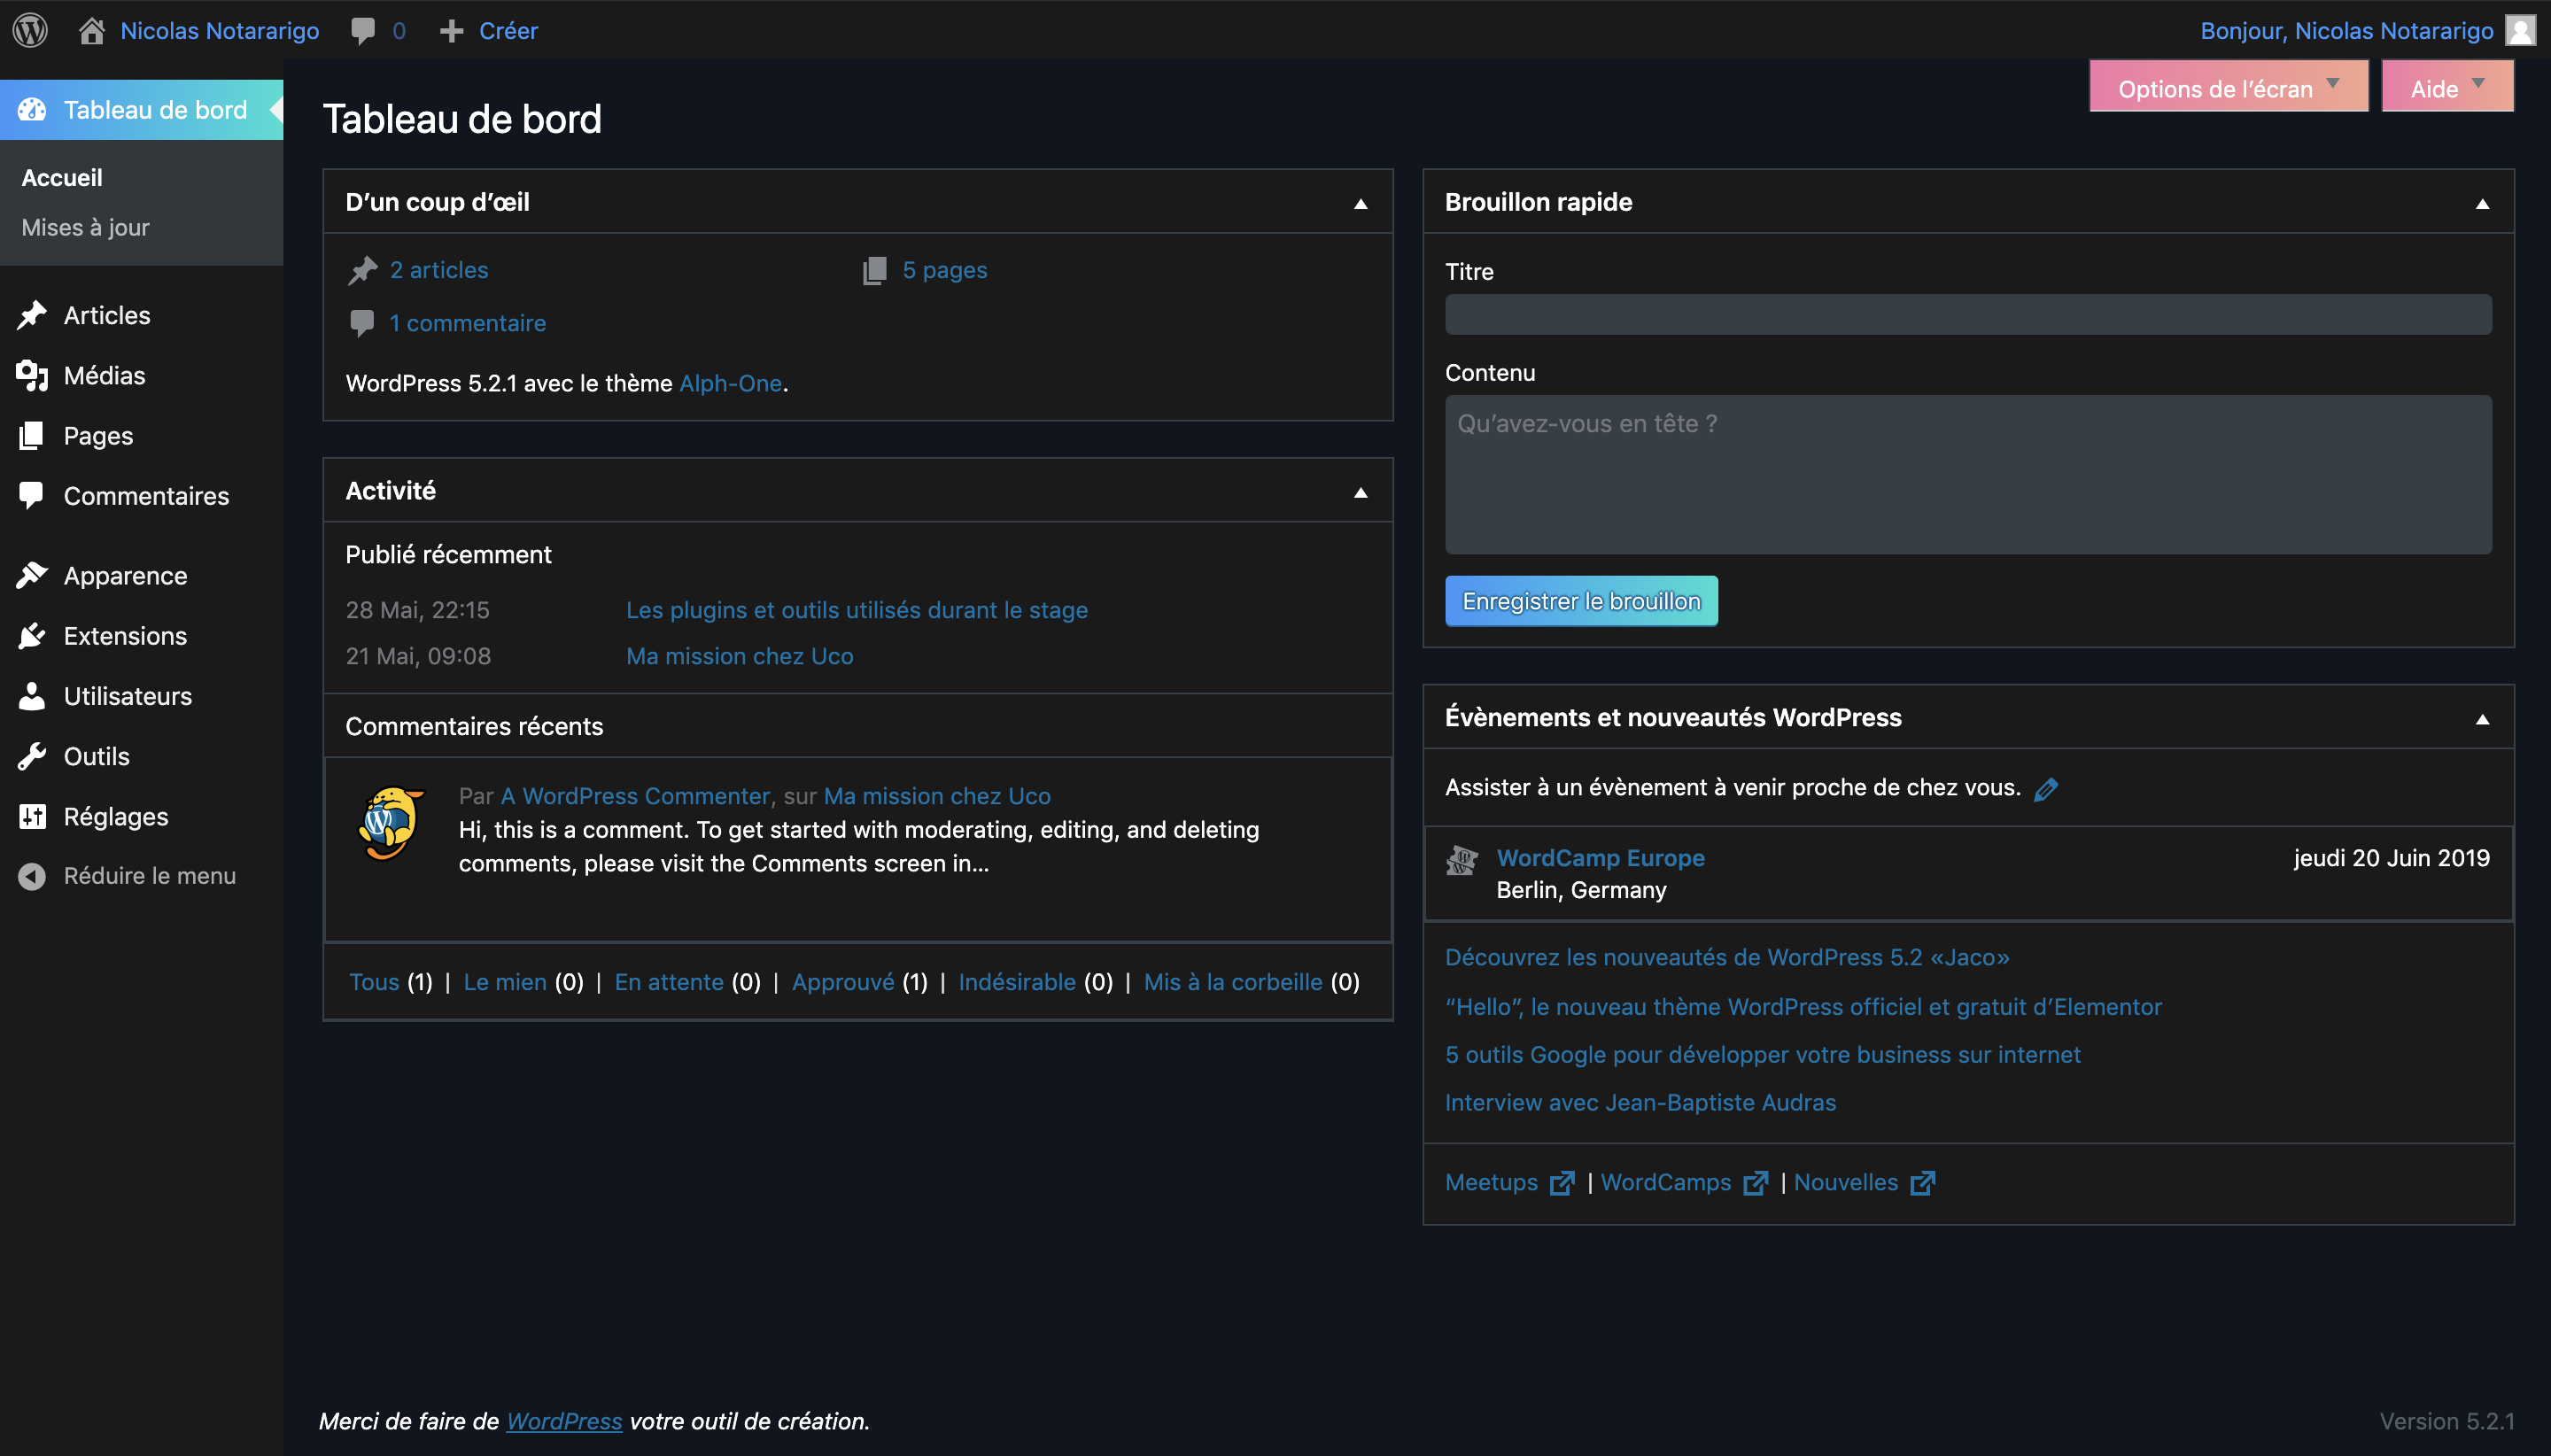Open Découvrez les nouveautés de WordPress 5.2 link
Image resolution: width=2551 pixels, height=1456 pixels.
click(x=1727, y=957)
